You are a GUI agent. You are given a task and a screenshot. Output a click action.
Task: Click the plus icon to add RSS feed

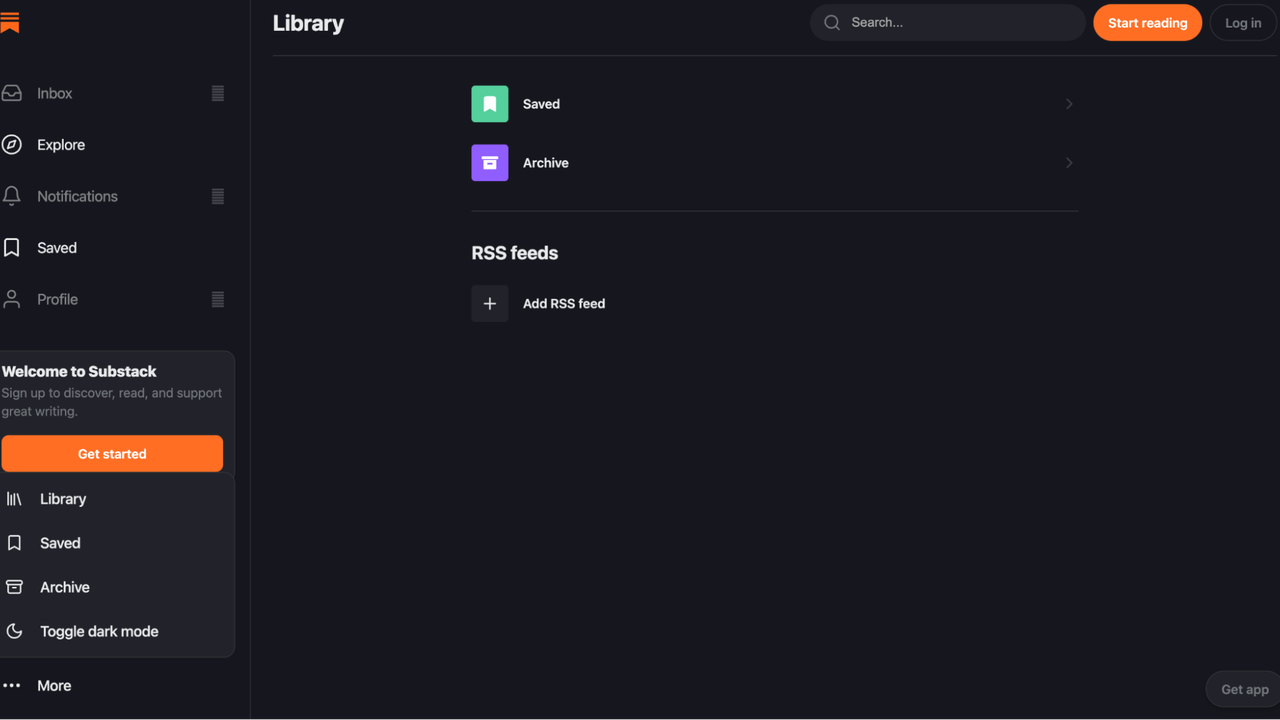pos(489,303)
